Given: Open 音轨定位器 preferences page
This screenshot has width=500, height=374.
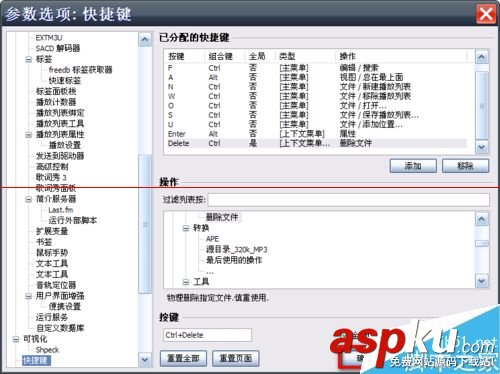Looking at the screenshot, I should [56, 285].
